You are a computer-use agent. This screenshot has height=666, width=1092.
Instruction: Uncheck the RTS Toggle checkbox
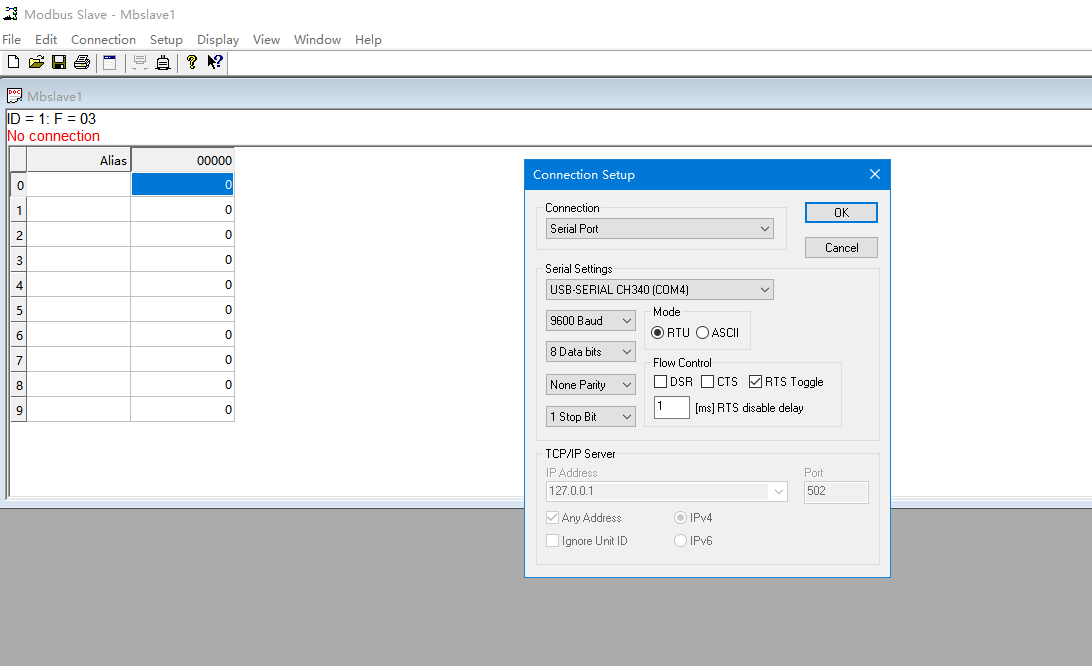pyautogui.click(x=756, y=382)
